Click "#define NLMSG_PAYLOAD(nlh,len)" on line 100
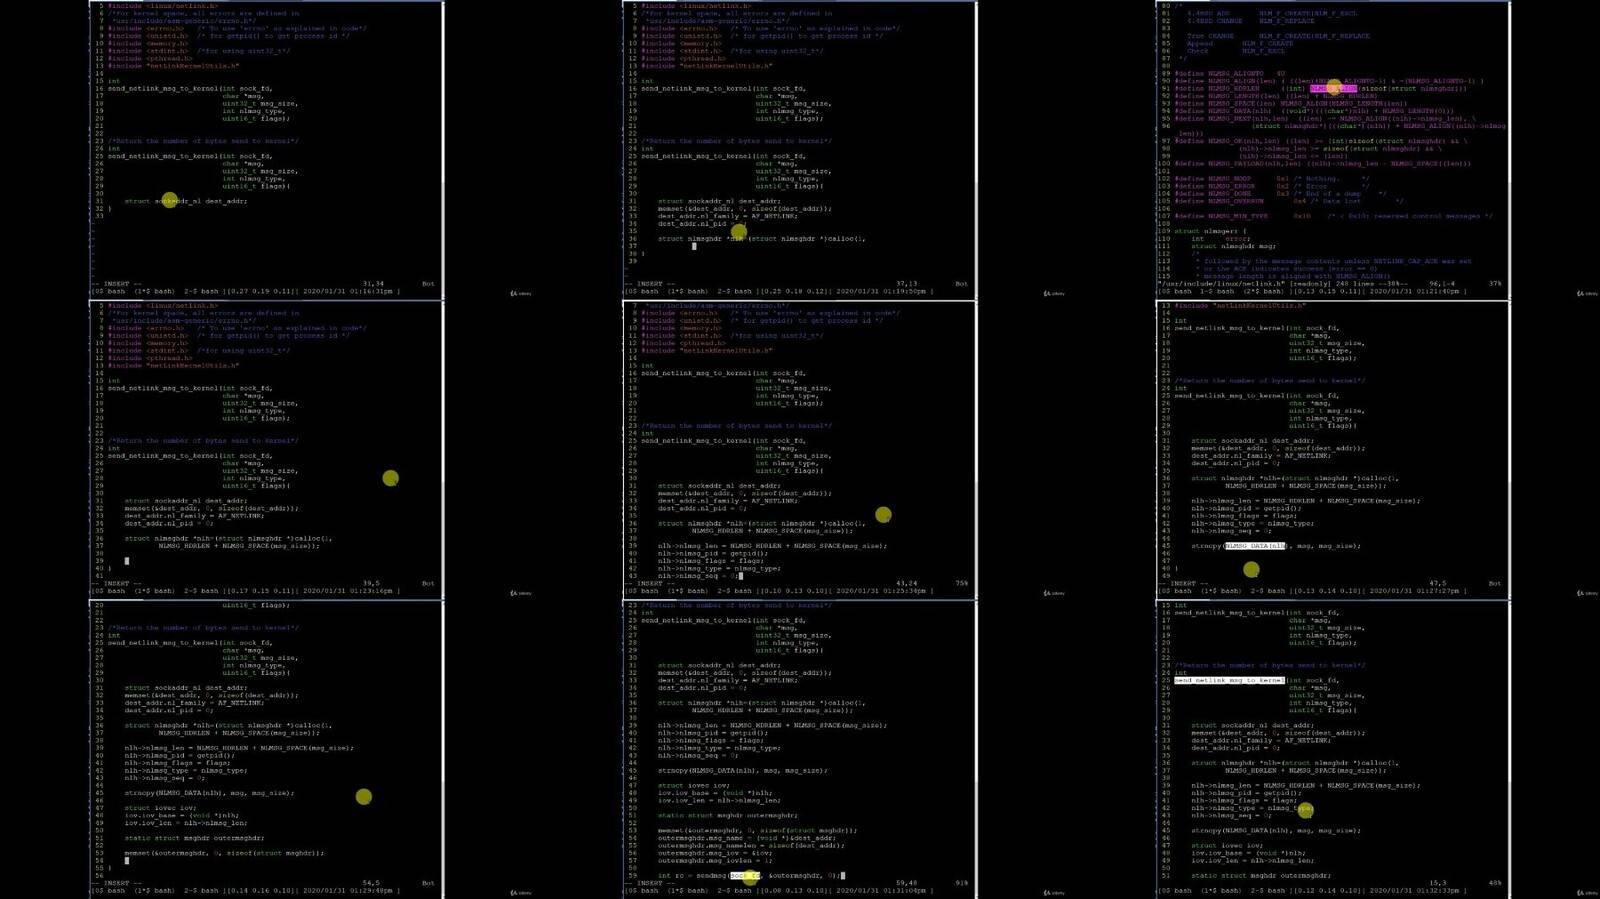The height and width of the screenshot is (899, 1600). coord(1237,164)
